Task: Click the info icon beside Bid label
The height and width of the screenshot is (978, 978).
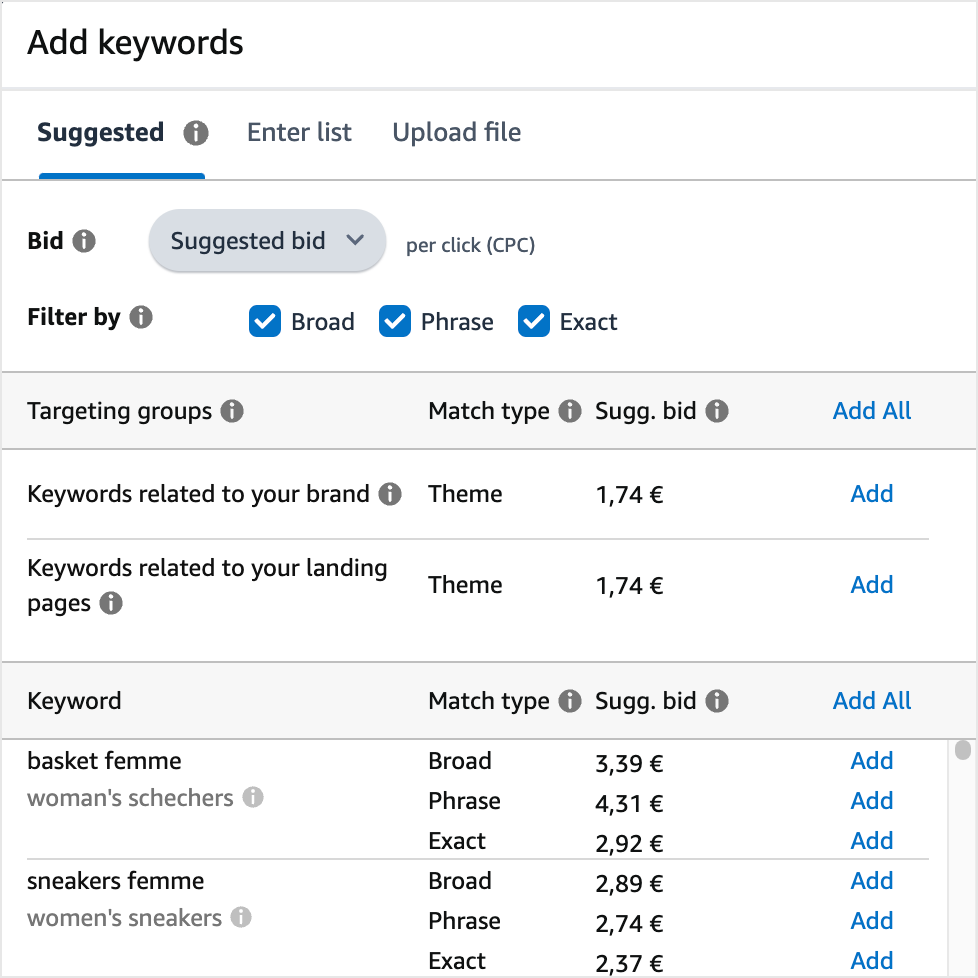Action: point(85,241)
